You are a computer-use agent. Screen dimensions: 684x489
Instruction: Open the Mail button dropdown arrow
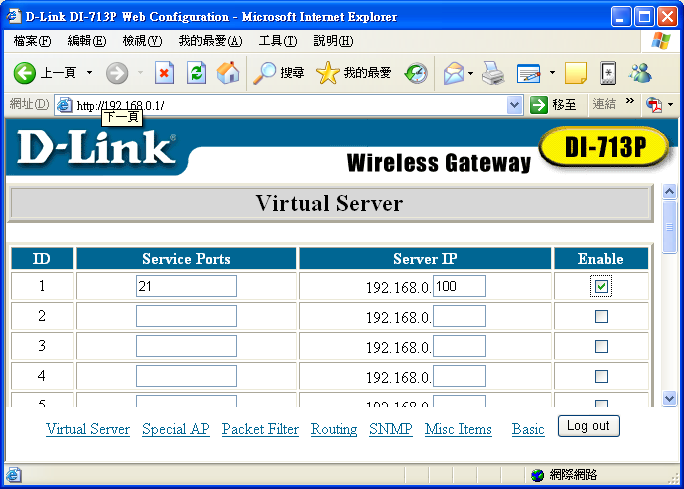point(470,73)
